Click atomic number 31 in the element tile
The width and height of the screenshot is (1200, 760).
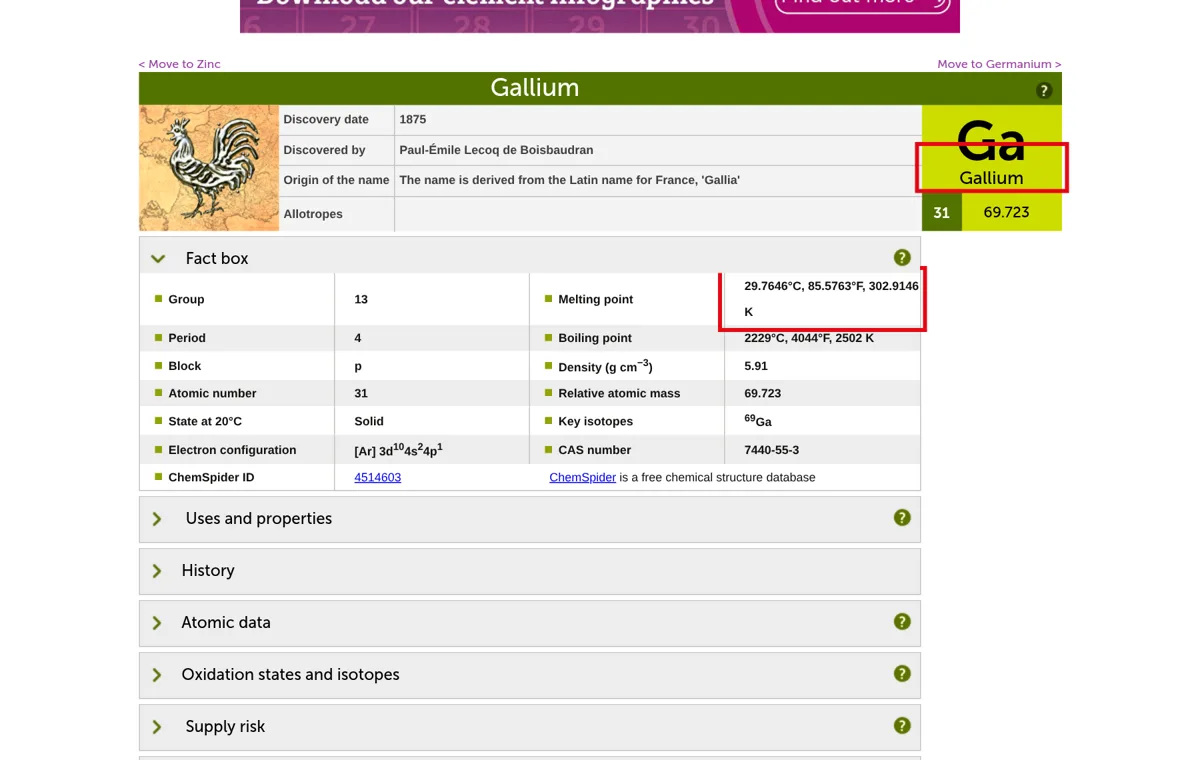click(941, 212)
